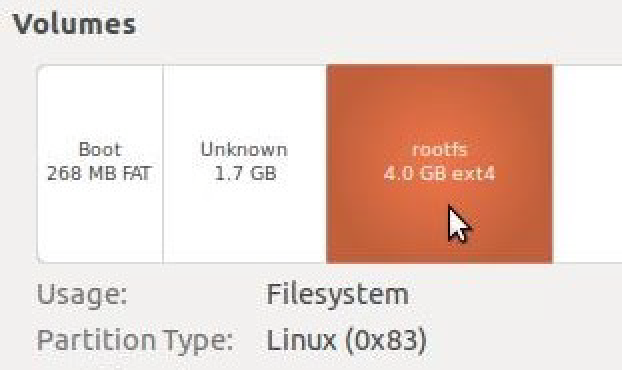Click the "1.7 GB" size text
The width and height of the screenshot is (622, 370).
[x=245, y=173]
